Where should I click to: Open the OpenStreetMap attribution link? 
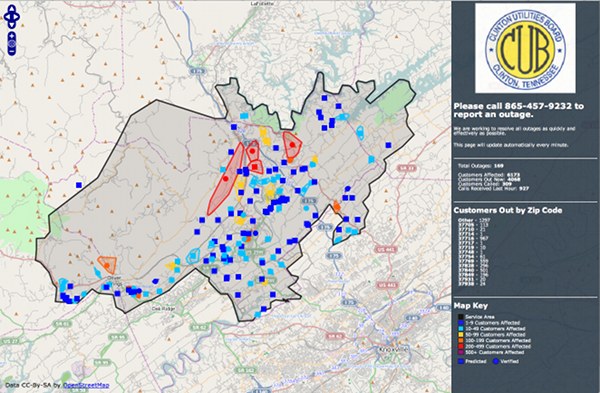pyautogui.click(x=86, y=385)
